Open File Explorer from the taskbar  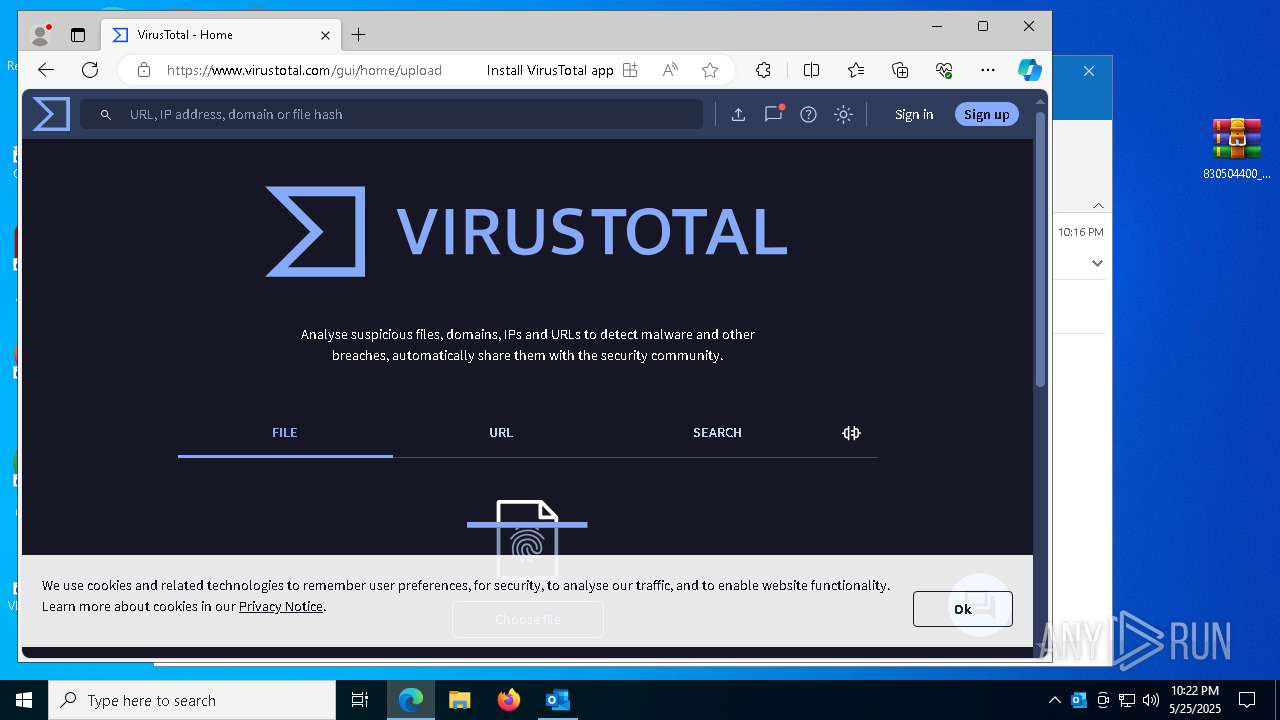point(460,700)
